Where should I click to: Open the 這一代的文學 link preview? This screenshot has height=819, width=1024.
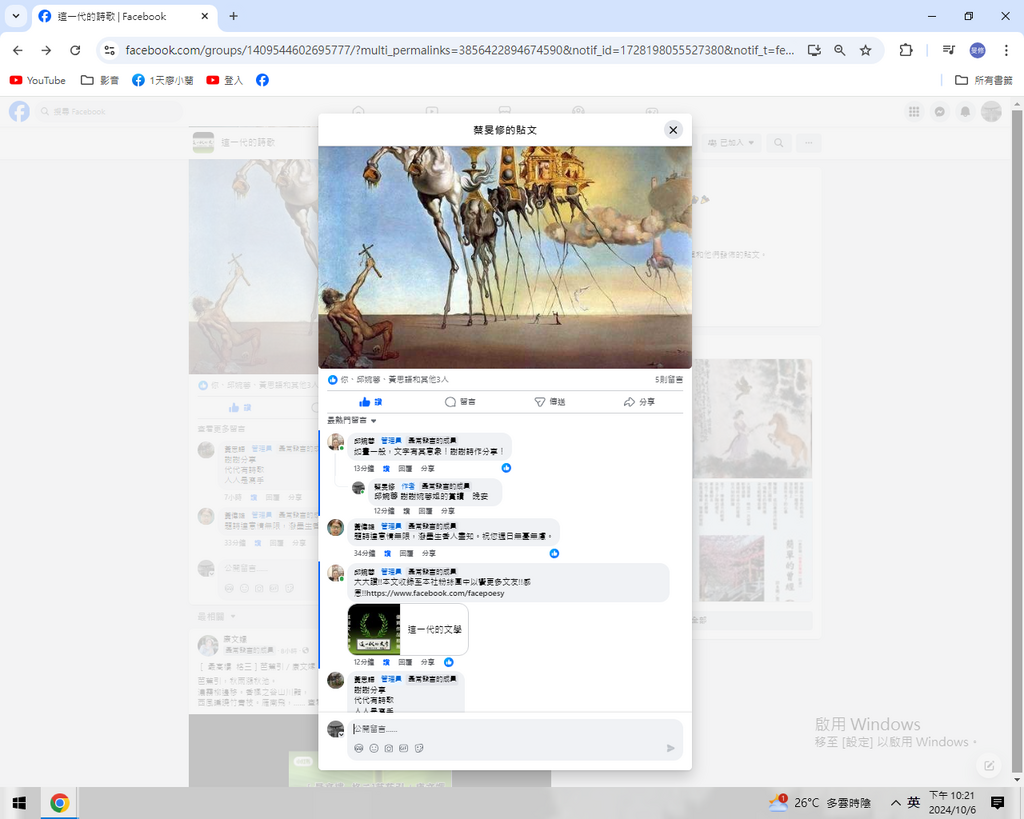408,629
